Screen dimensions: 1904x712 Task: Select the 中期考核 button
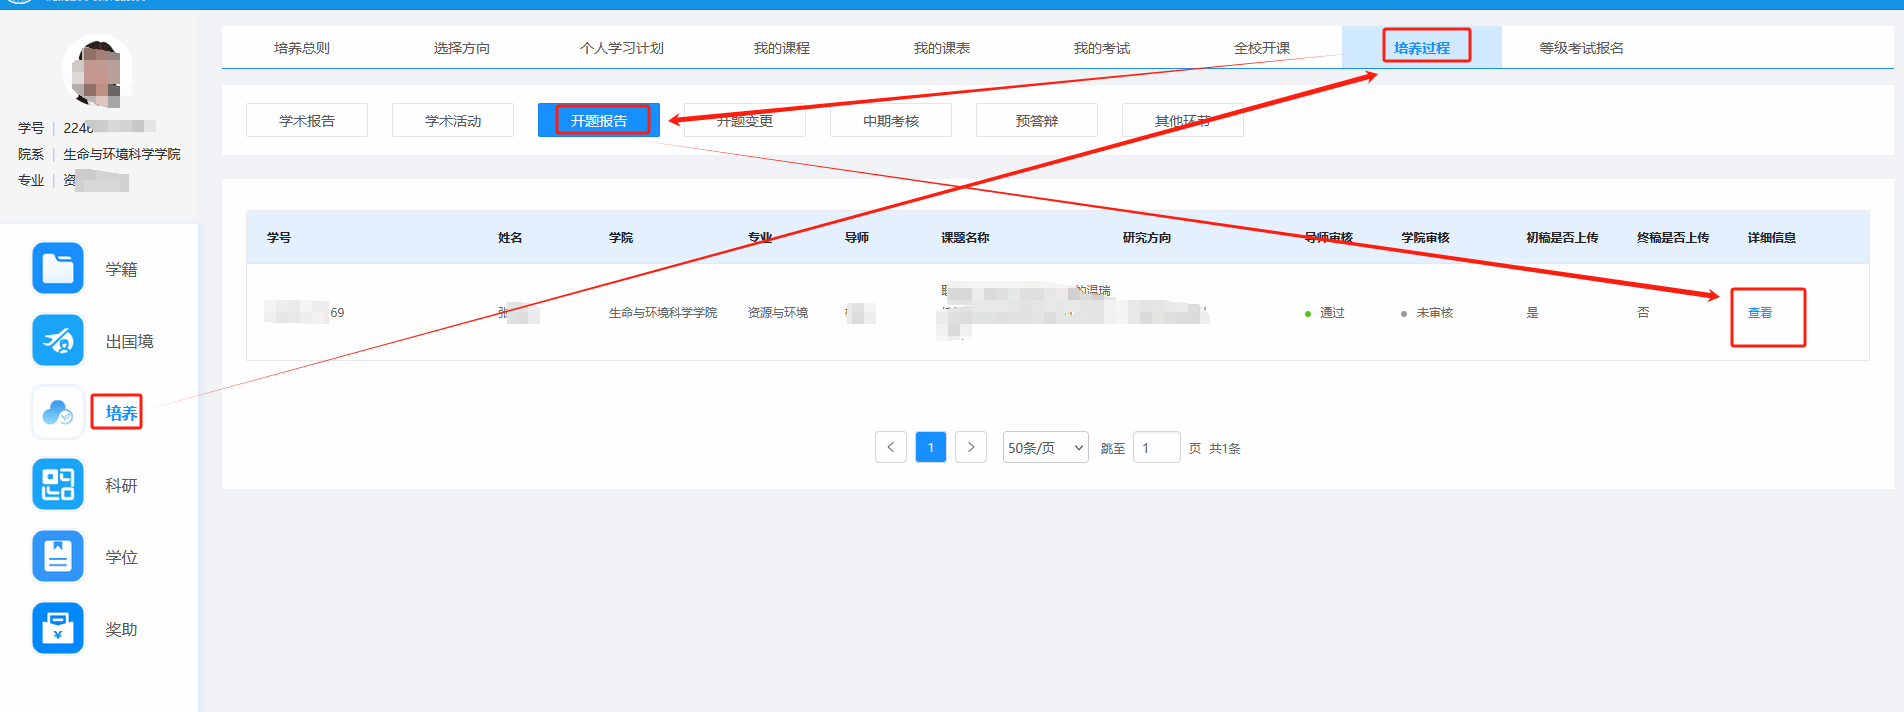pyautogui.click(x=890, y=121)
